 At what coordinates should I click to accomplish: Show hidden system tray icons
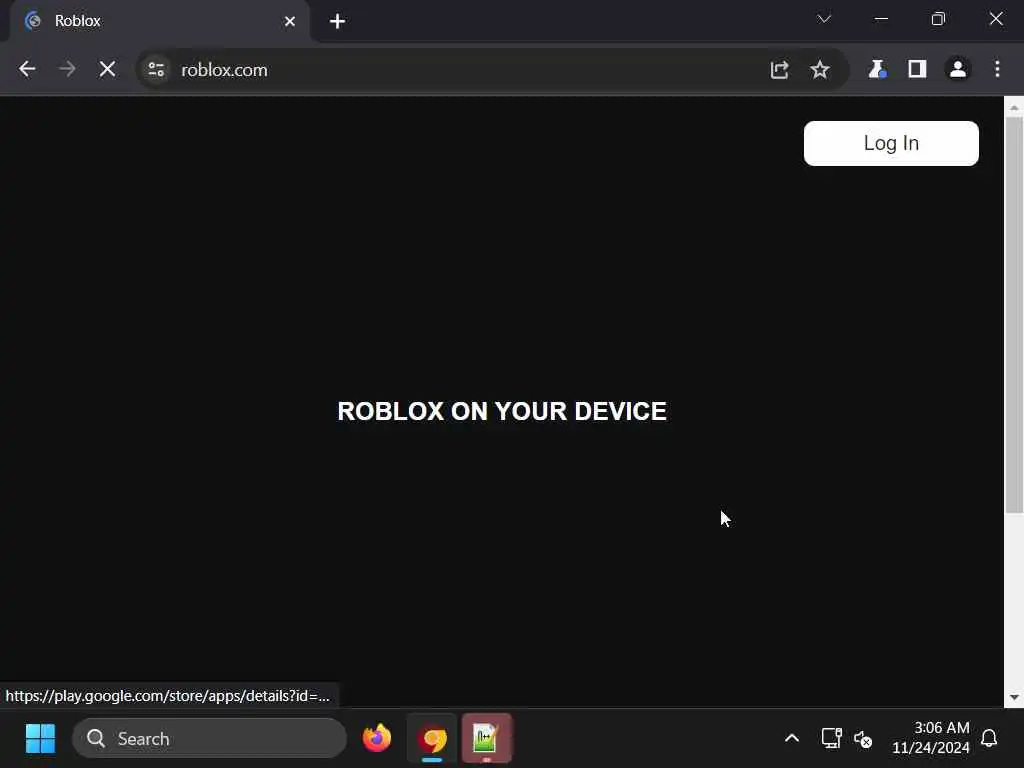point(792,739)
